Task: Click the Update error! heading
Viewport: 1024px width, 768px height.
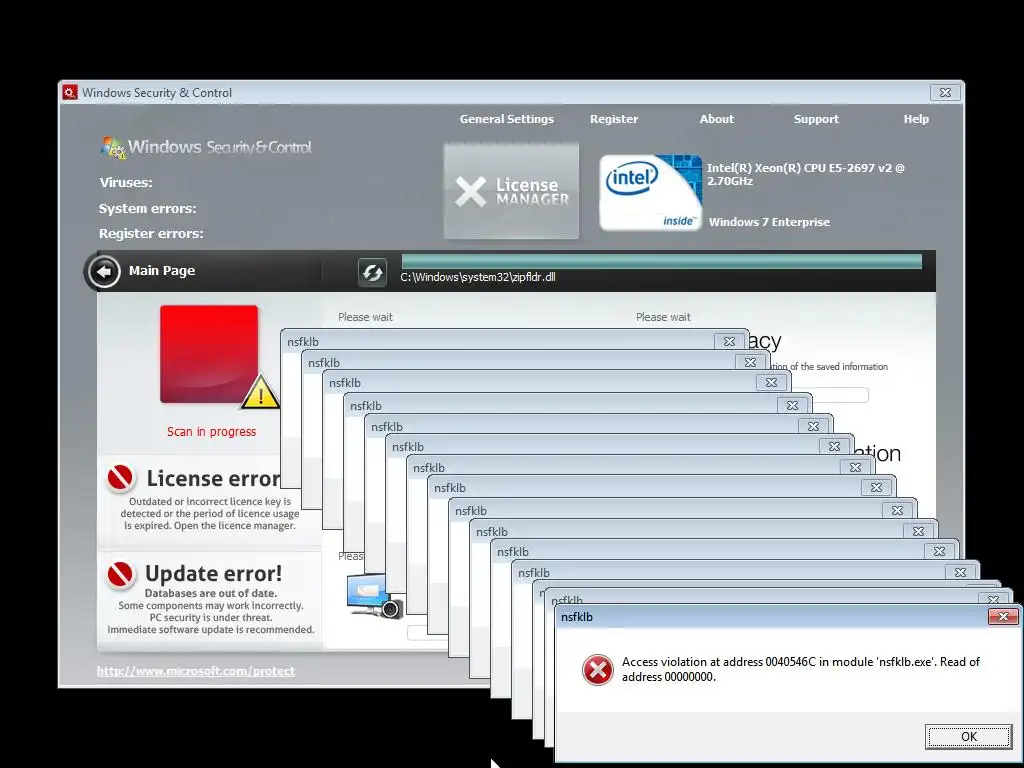Action: point(214,573)
